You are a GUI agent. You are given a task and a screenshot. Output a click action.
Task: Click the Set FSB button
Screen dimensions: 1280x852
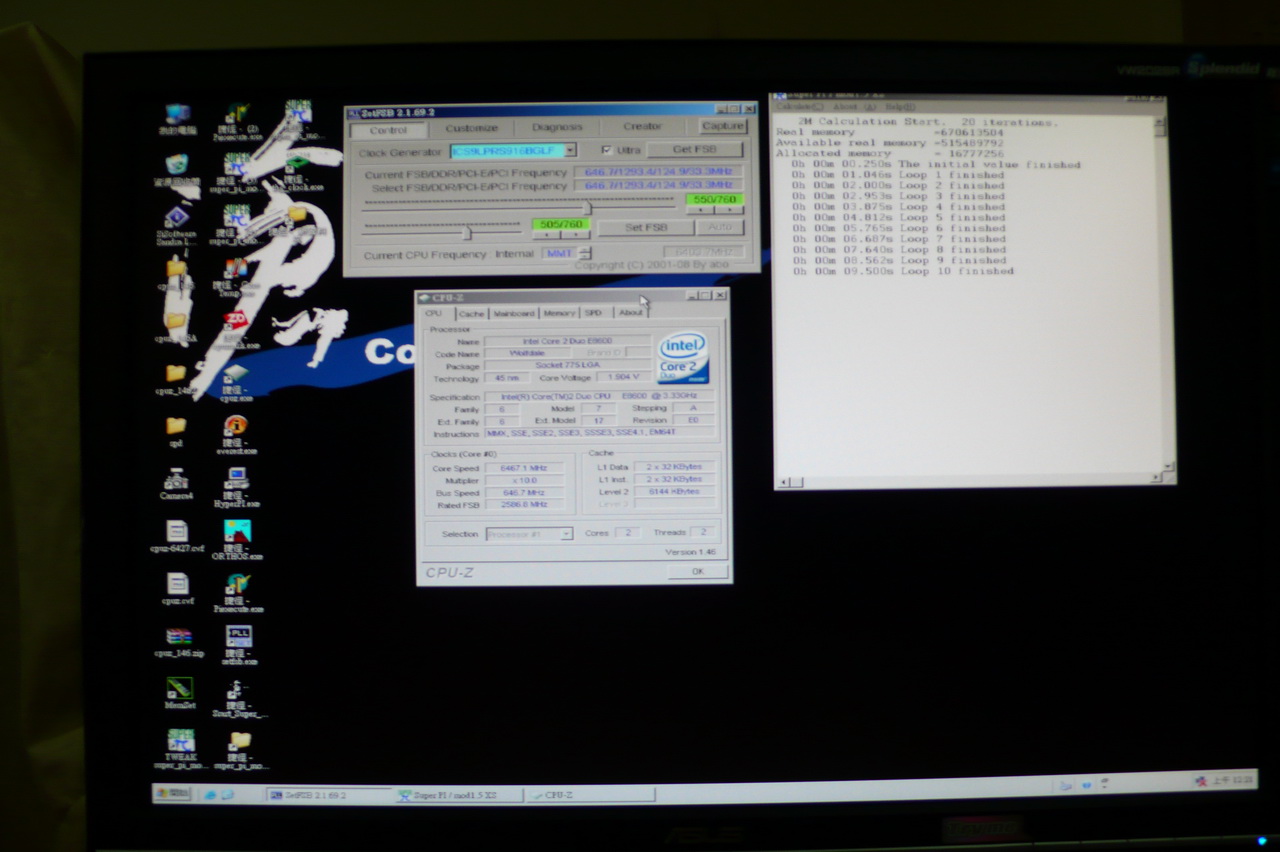click(646, 228)
